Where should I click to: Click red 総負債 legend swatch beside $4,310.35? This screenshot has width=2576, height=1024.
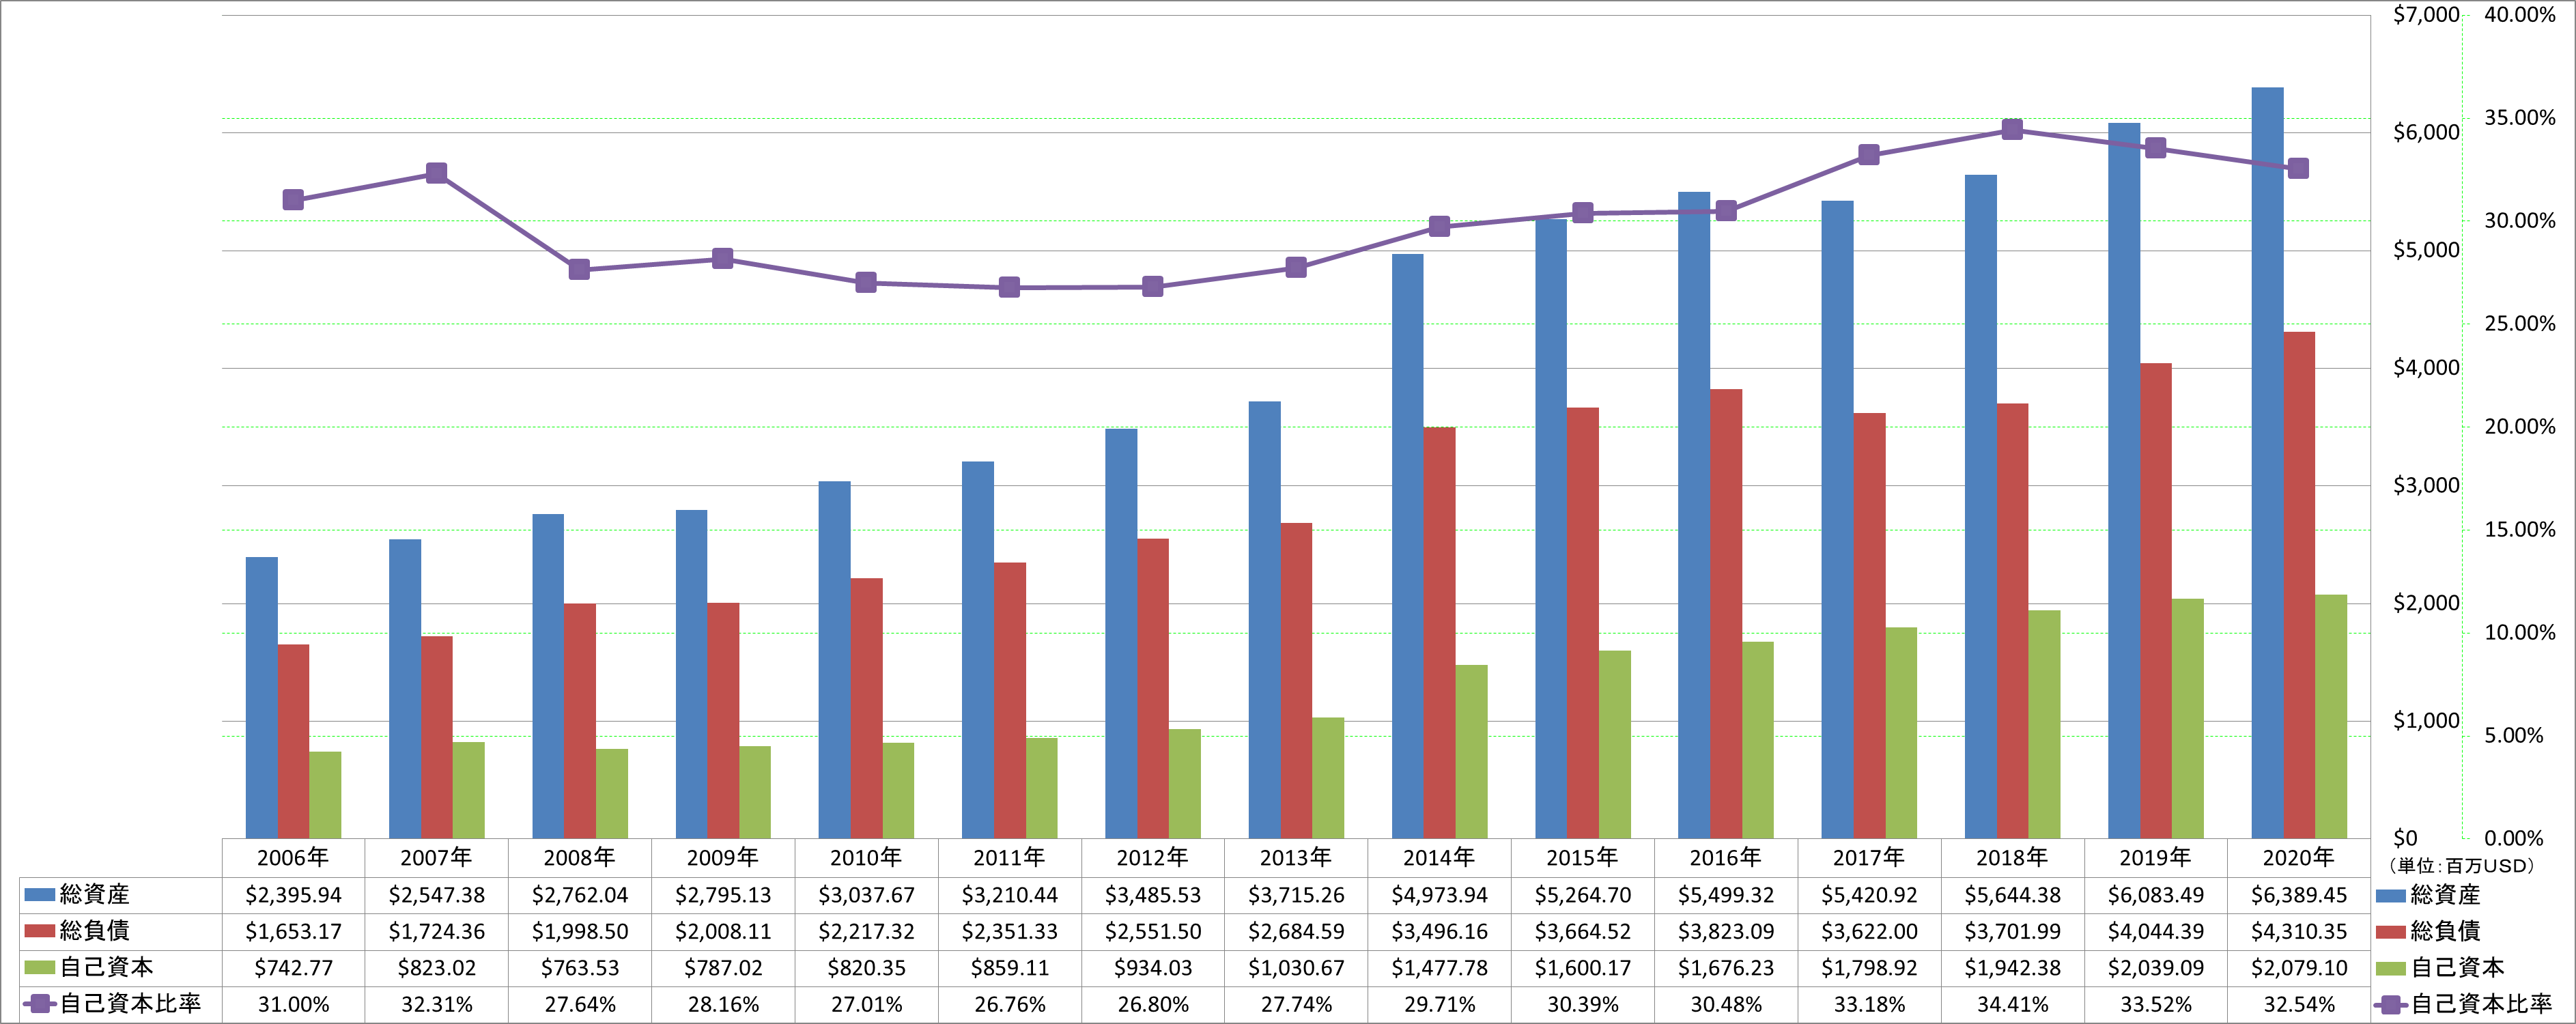point(2391,931)
